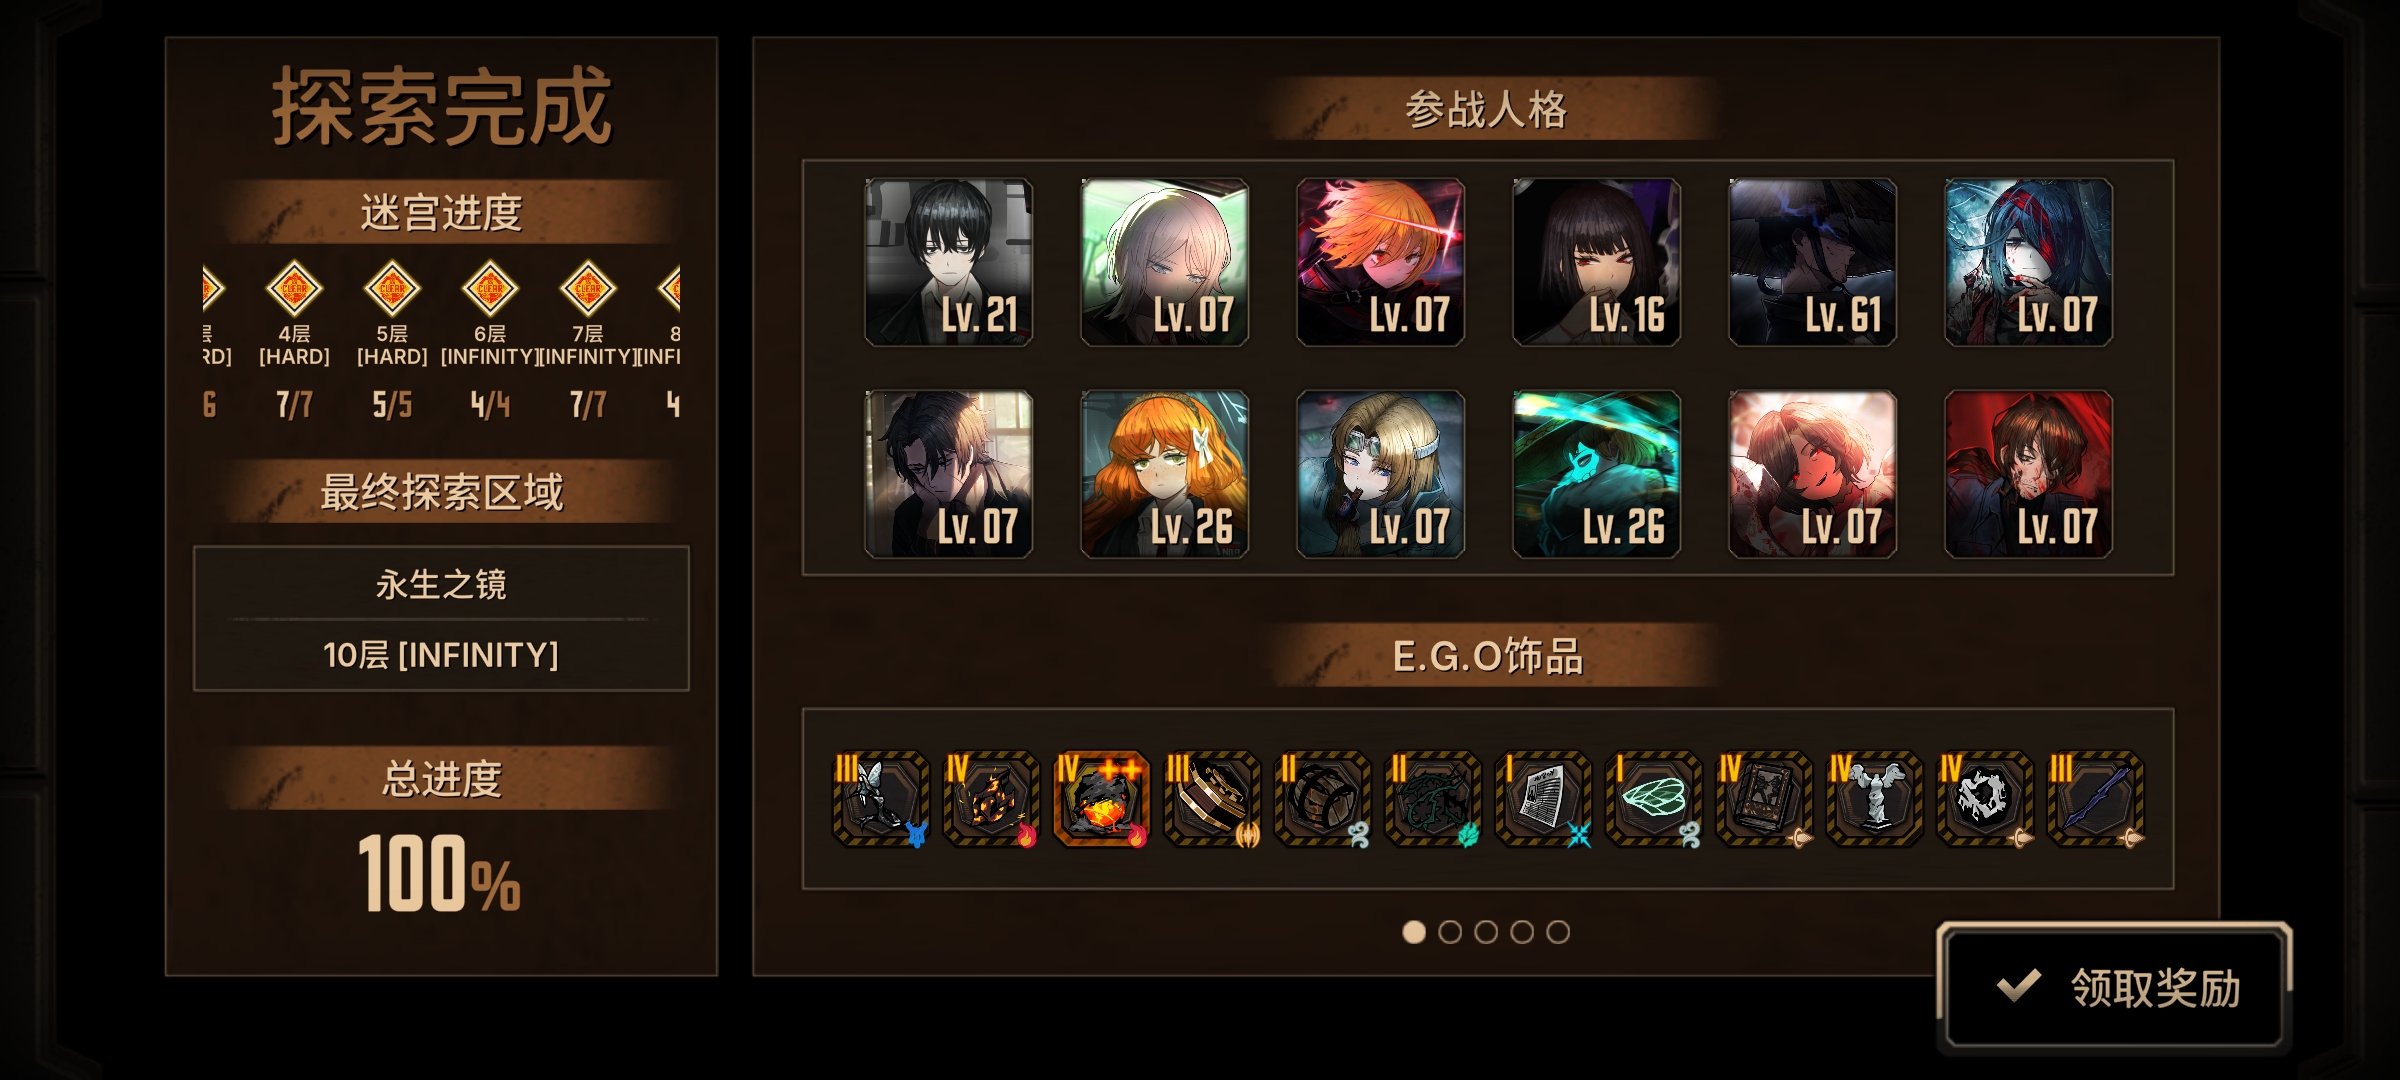Select the Lv. 21 black-haired identity portrait
The height and width of the screenshot is (1080, 2400).
[x=948, y=262]
